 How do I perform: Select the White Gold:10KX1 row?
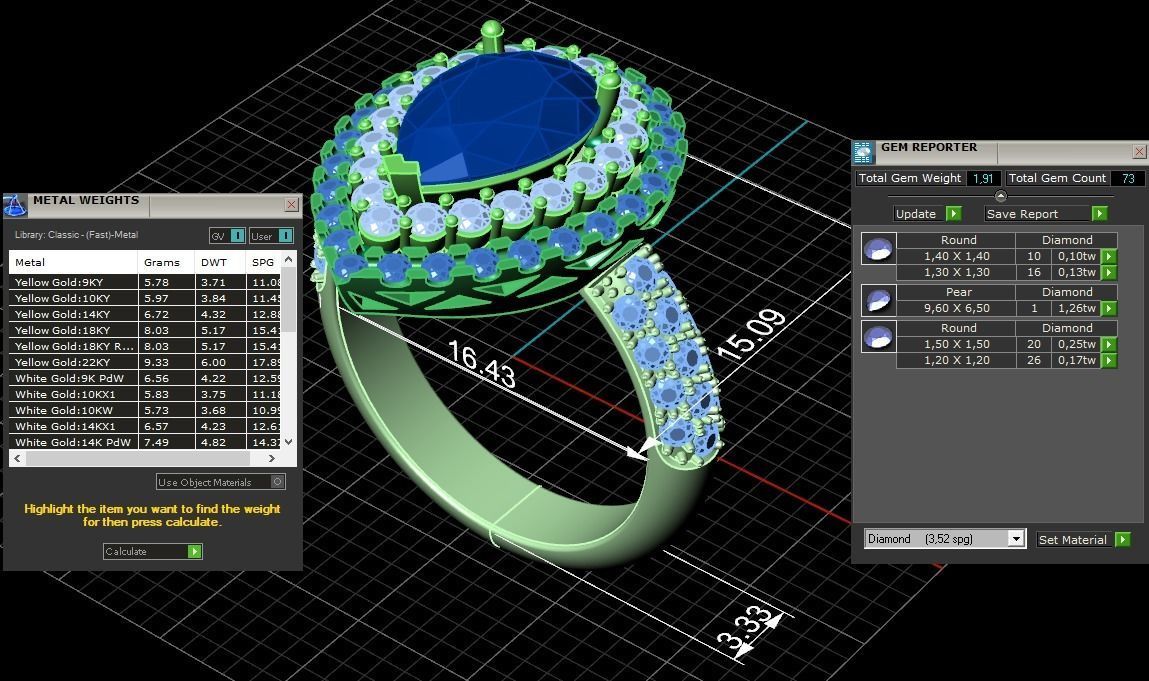coord(145,394)
